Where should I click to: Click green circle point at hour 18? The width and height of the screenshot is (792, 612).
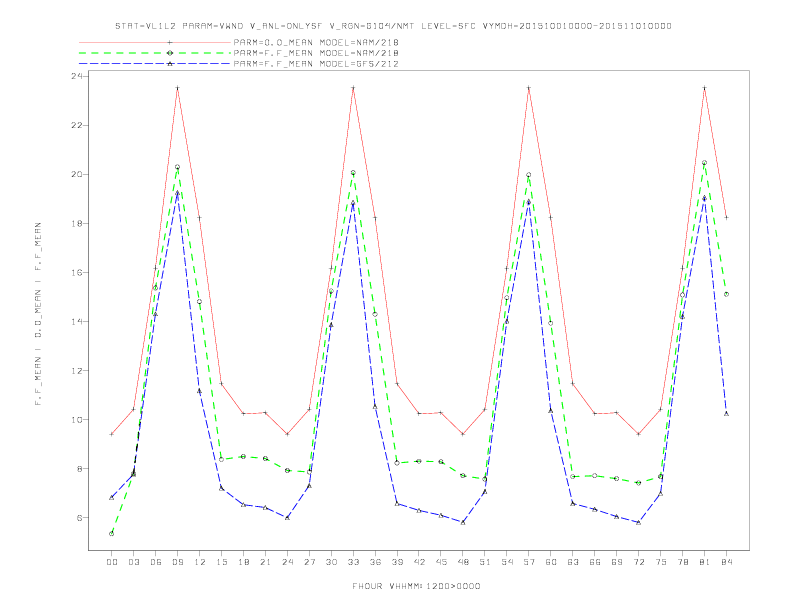click(x=243, y=456)
